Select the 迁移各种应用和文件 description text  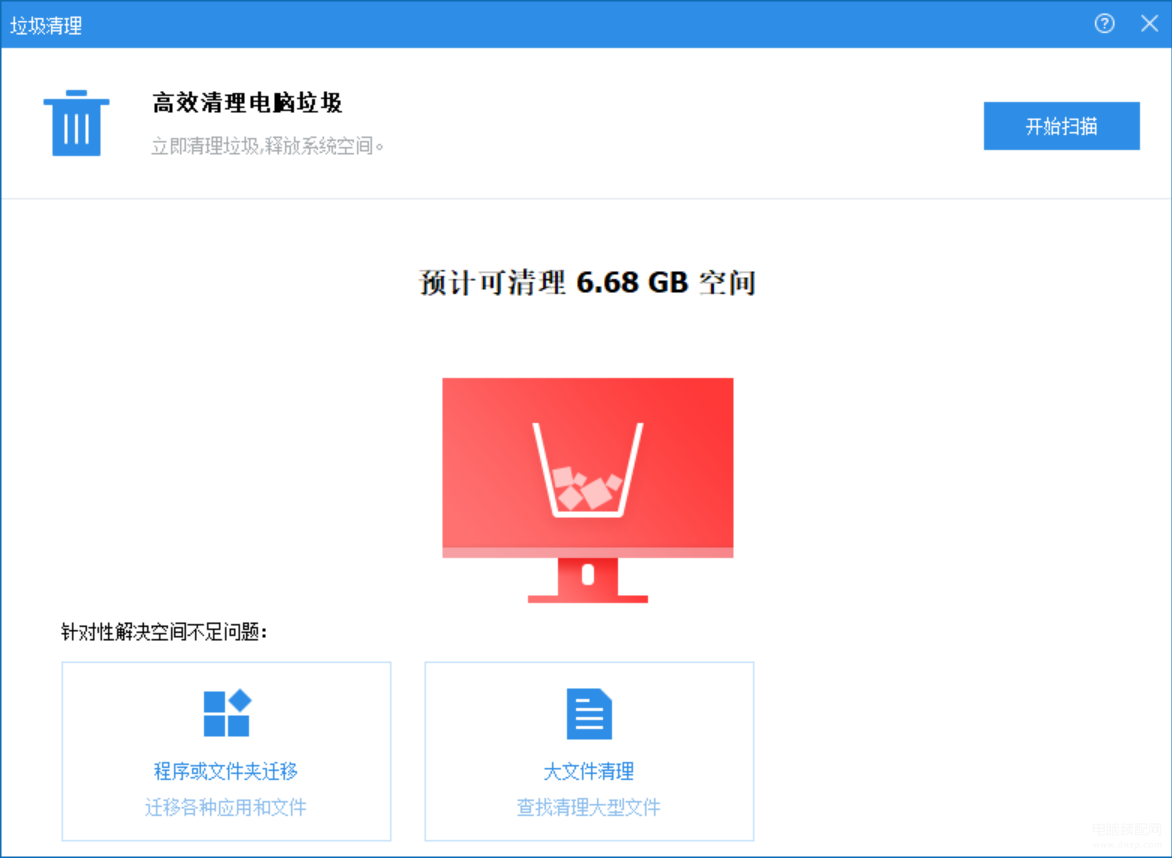(x=226, y=807)
